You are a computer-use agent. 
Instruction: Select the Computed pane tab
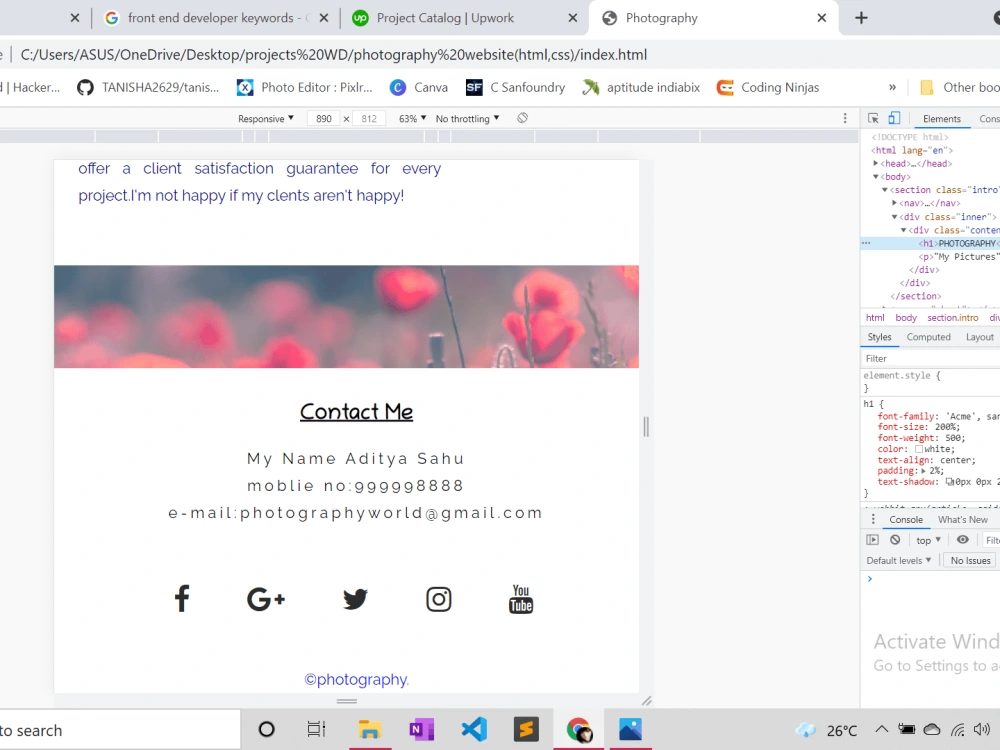[x=928, y=337]
